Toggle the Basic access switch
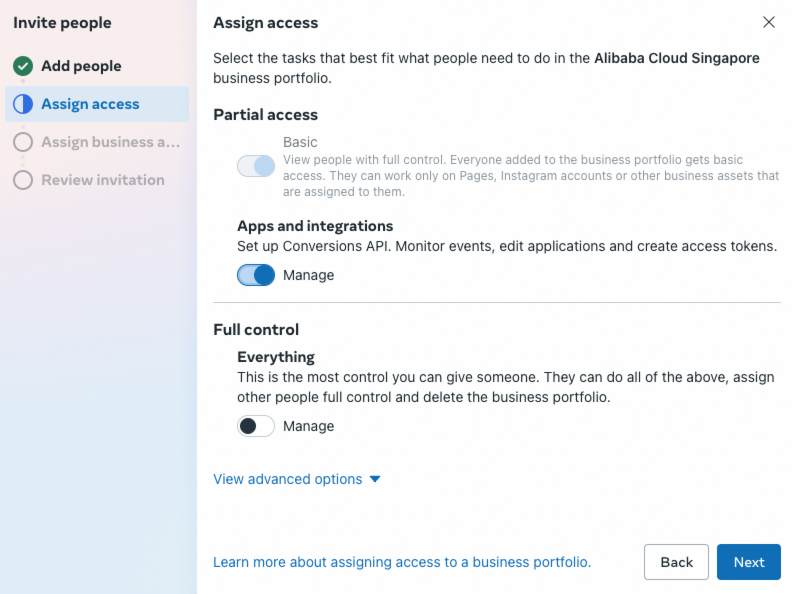 256,166
